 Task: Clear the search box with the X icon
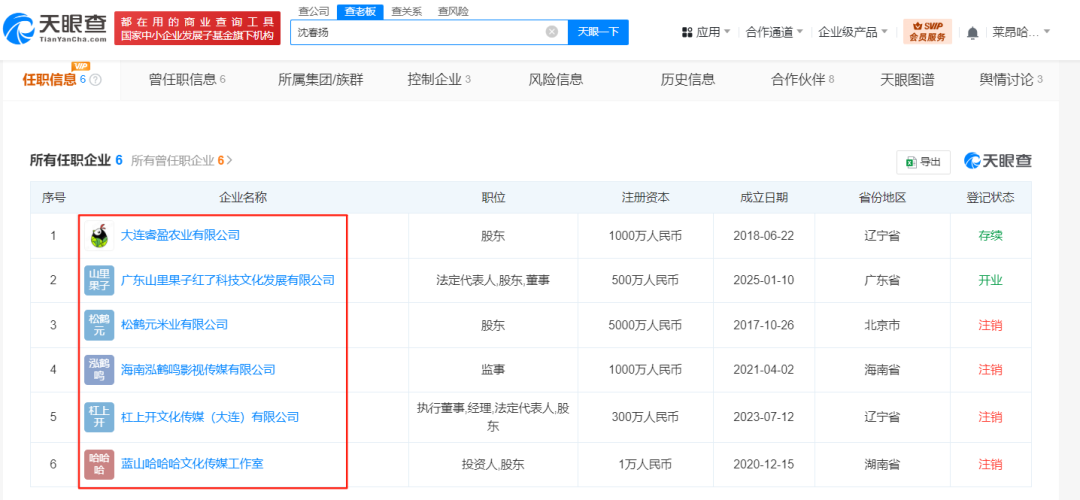point(552,32)
